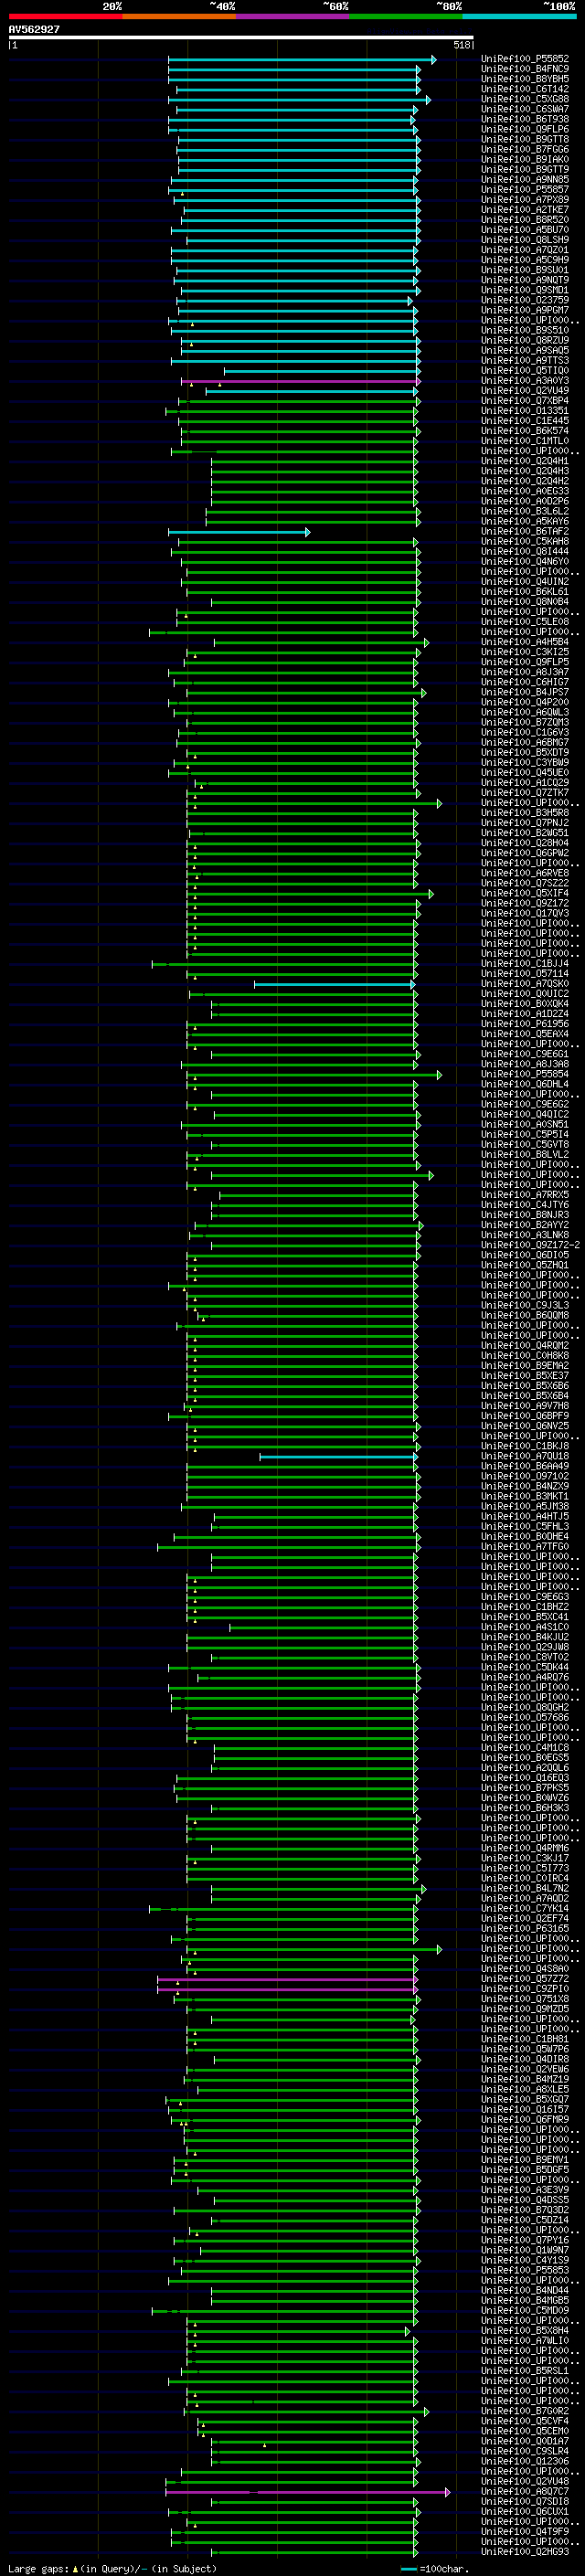Click the =100char scale legend
Image resolution: width=585 pixels, height=2576 pixels.
click(x=435, y=2569)
